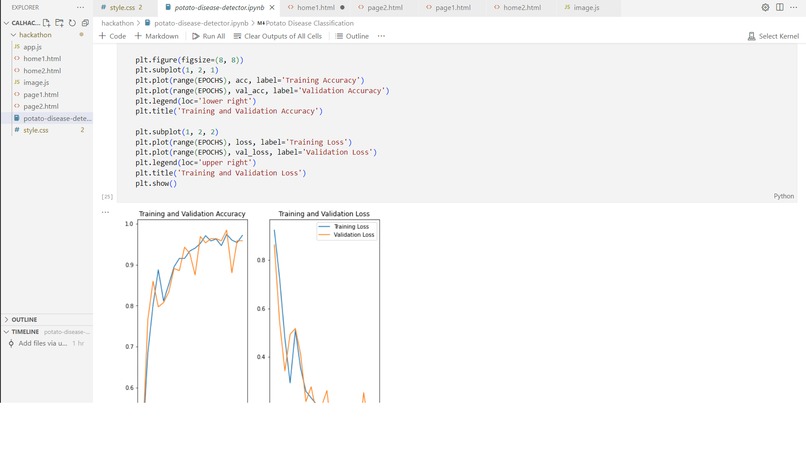
Task: Open notebook settings gear icon
Action: (765, 7)
